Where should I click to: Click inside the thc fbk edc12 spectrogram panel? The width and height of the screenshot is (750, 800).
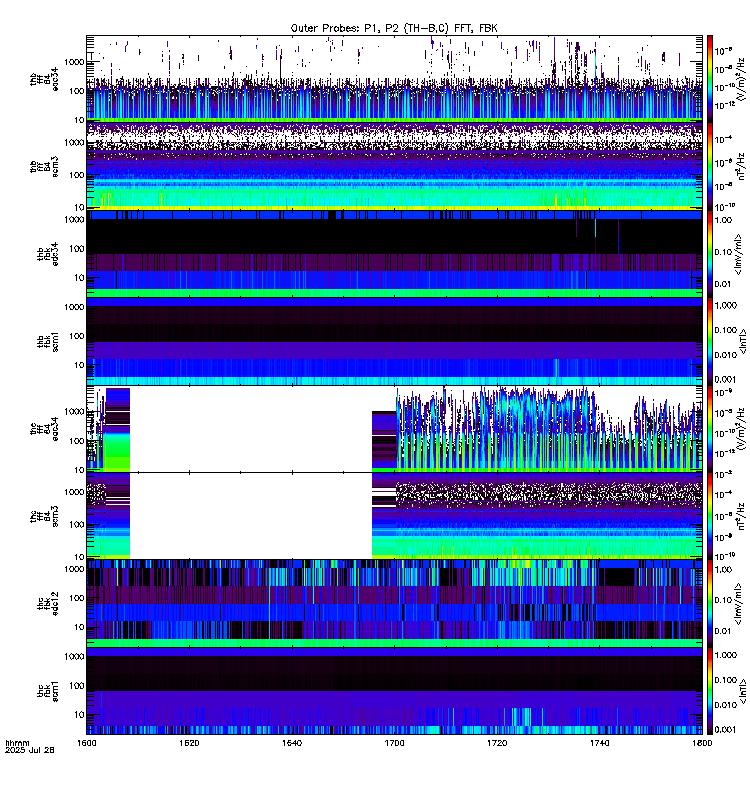[x=394, y=604]
